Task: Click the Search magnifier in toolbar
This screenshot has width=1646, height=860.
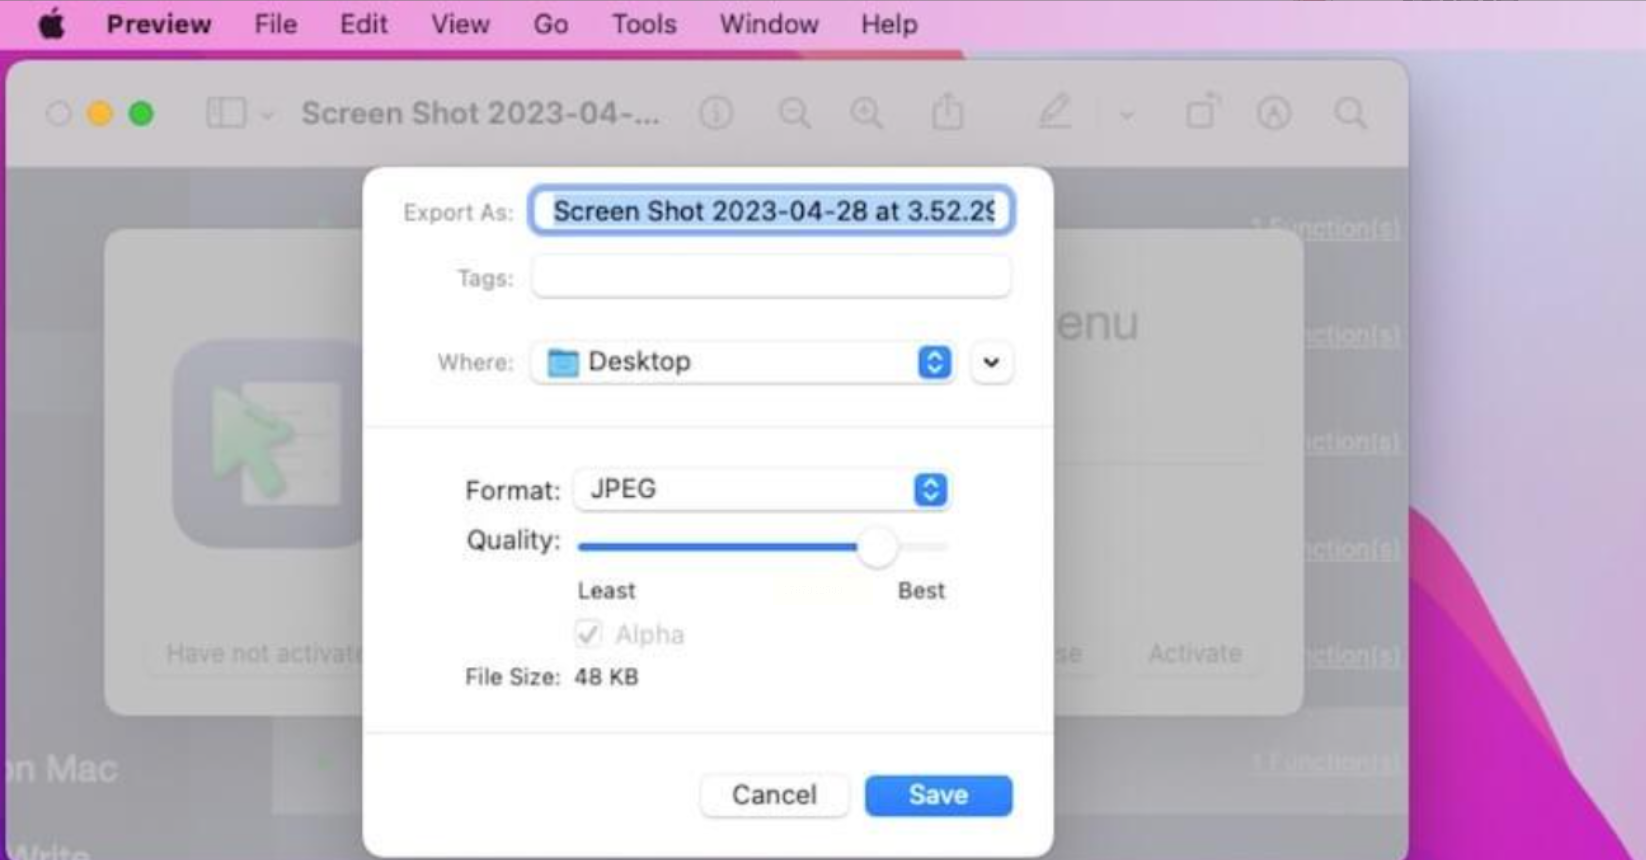Action: (1350, 113)
